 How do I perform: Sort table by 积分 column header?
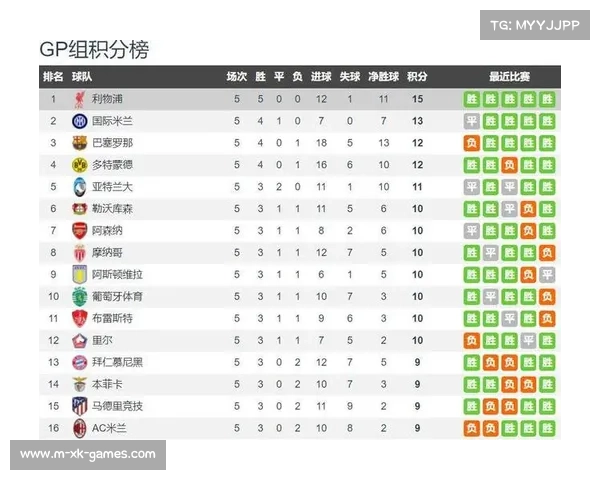417,77
